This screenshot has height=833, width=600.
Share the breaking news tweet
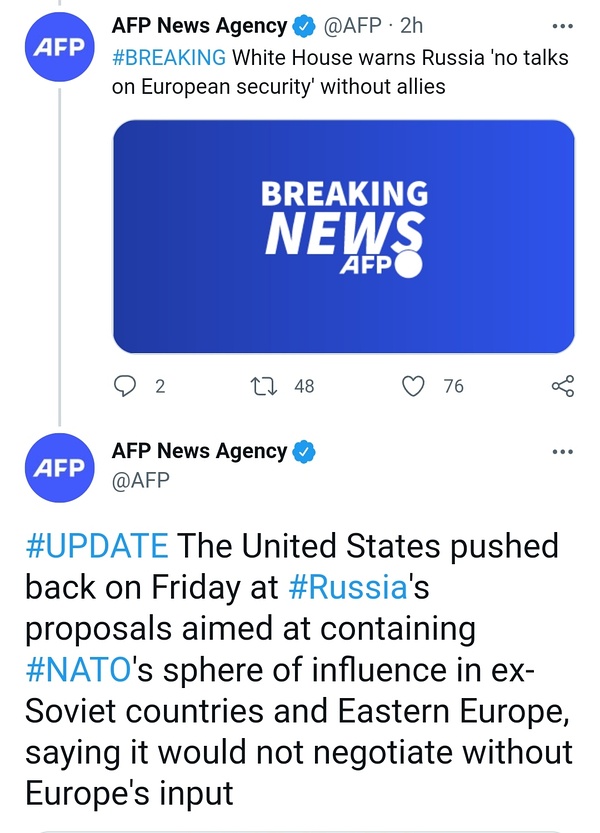point(563,385)
